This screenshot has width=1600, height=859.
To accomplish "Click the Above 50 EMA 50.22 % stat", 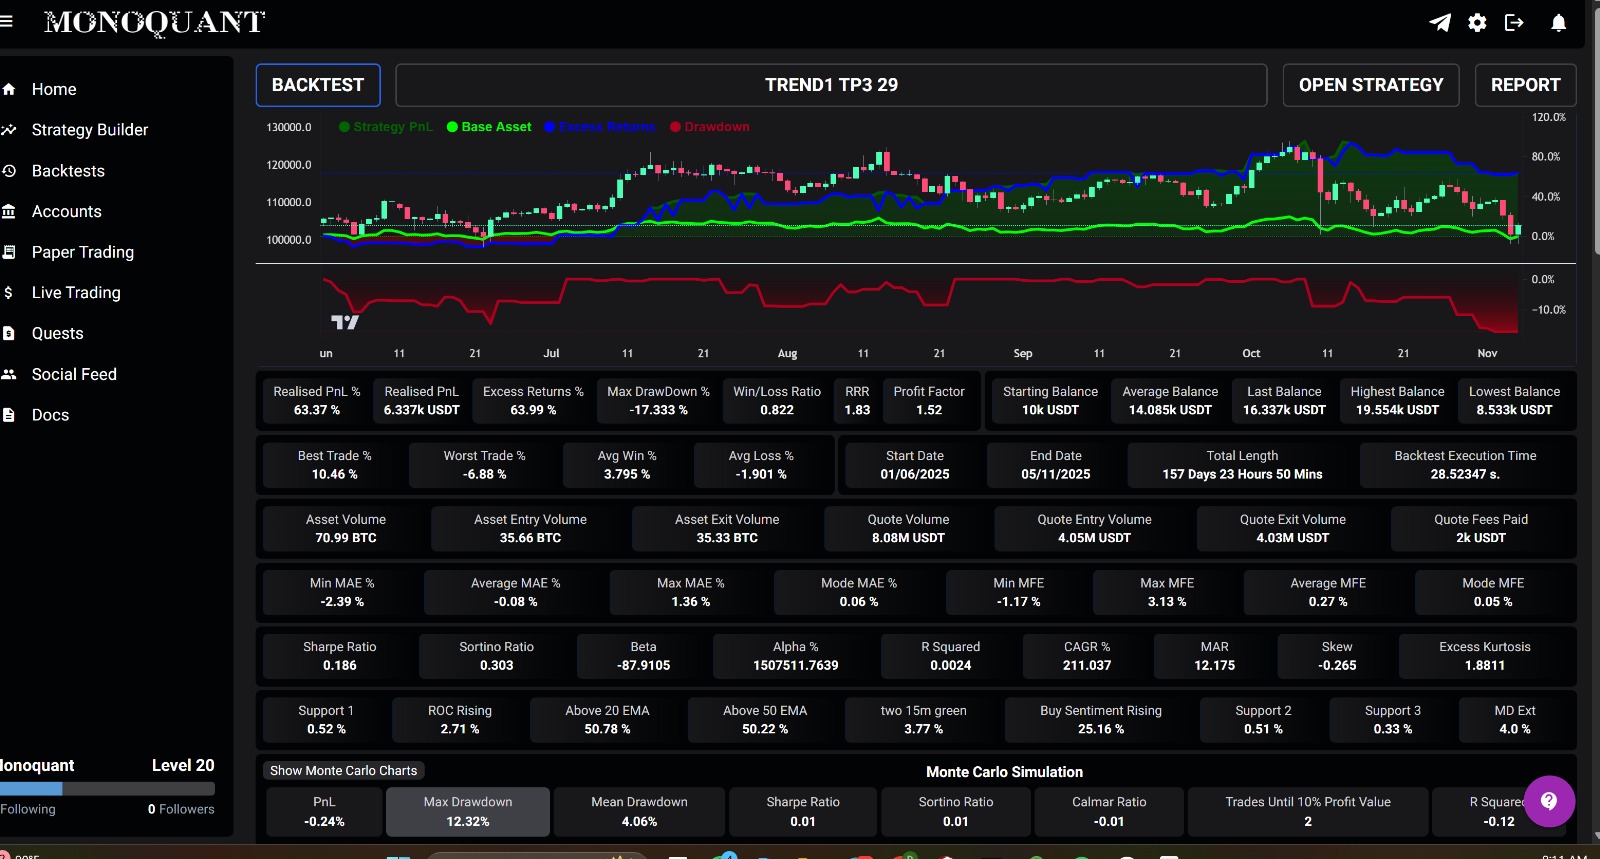I will 765,720.
